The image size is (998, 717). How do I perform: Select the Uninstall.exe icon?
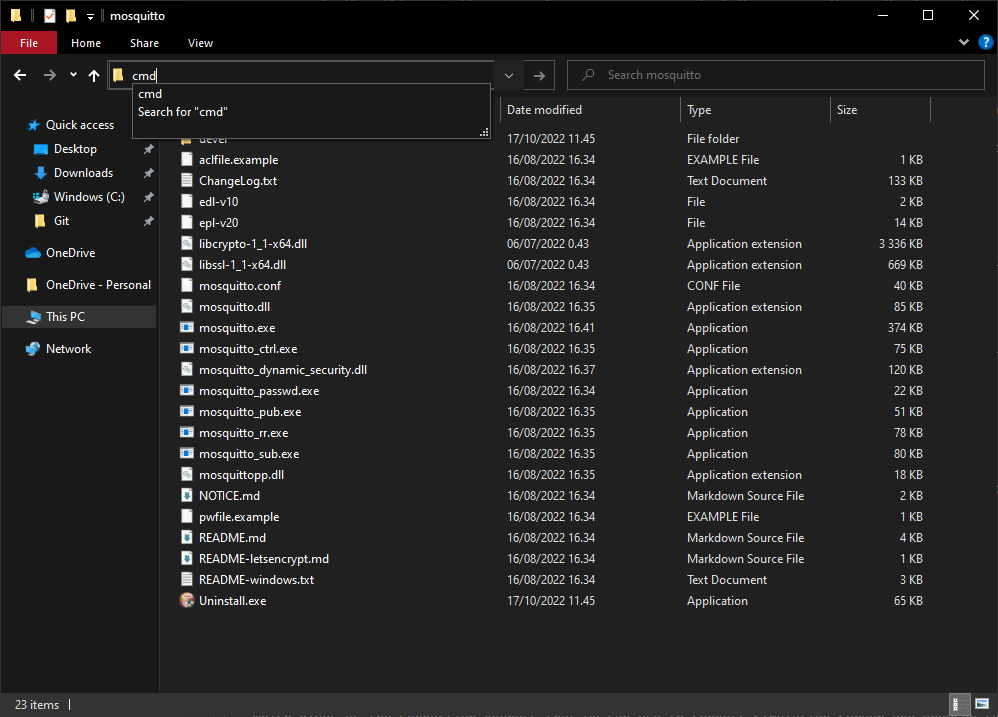point(186,601)
